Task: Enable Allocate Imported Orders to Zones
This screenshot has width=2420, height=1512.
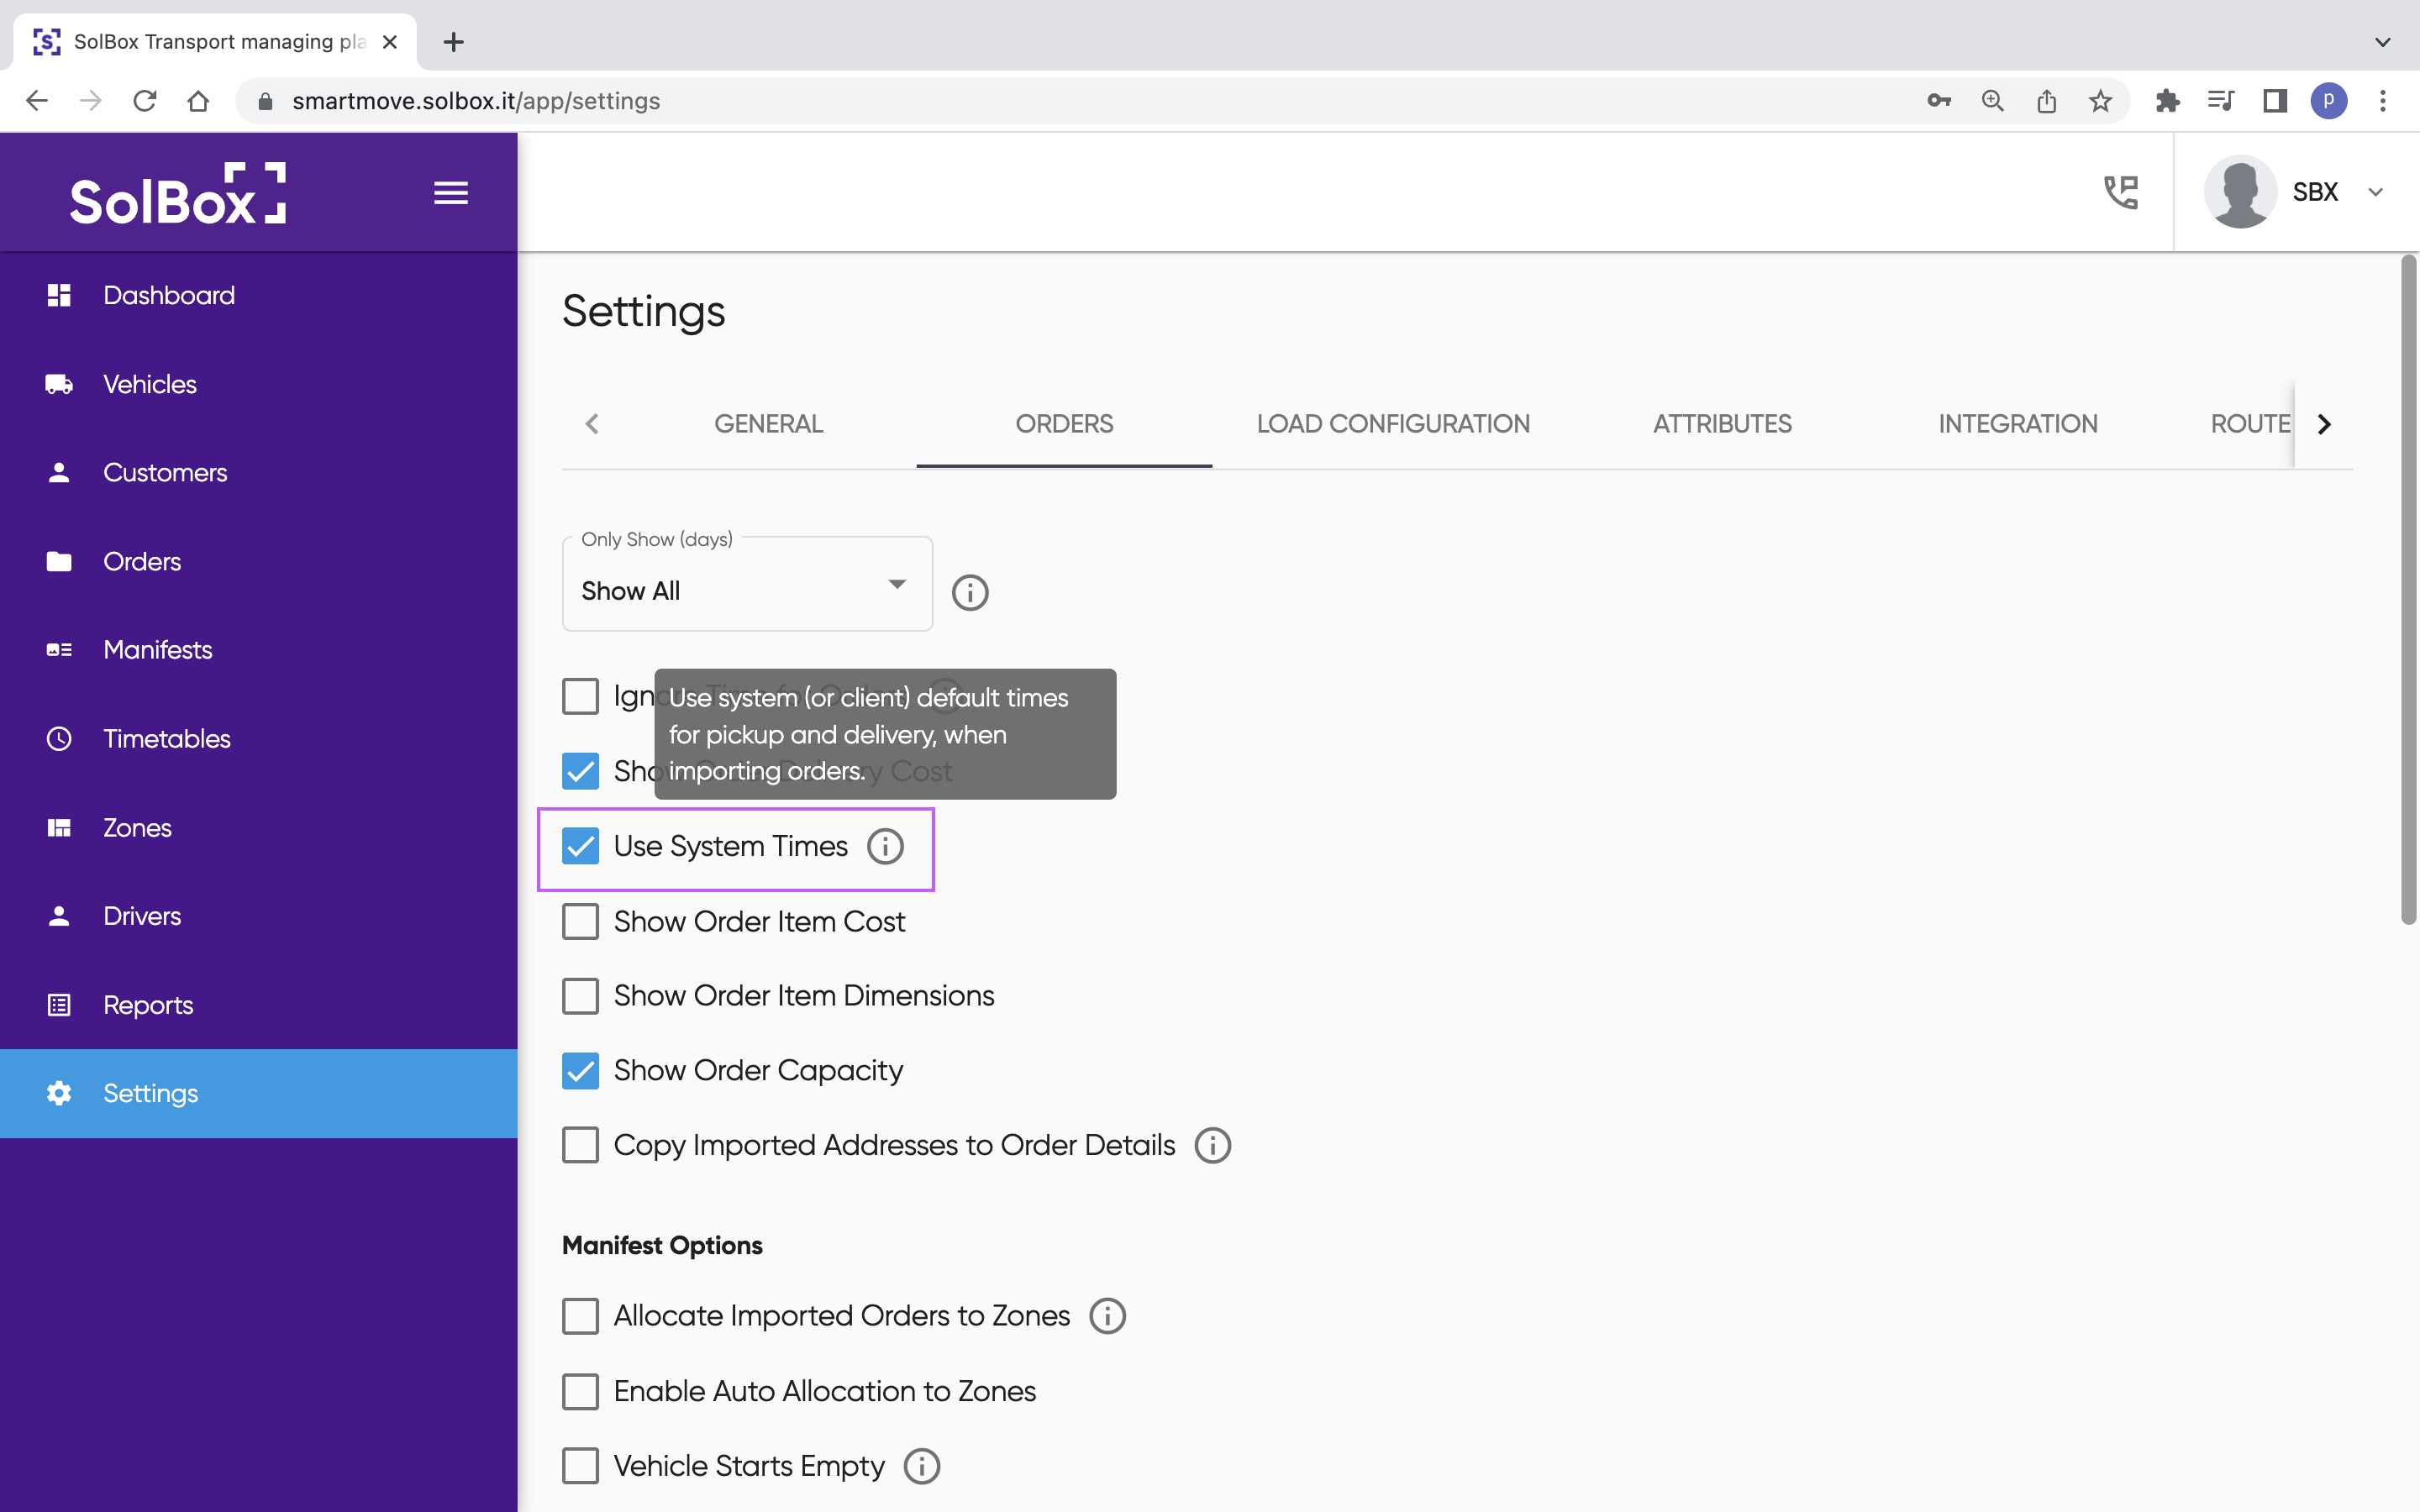Action: pos(580,1316)
